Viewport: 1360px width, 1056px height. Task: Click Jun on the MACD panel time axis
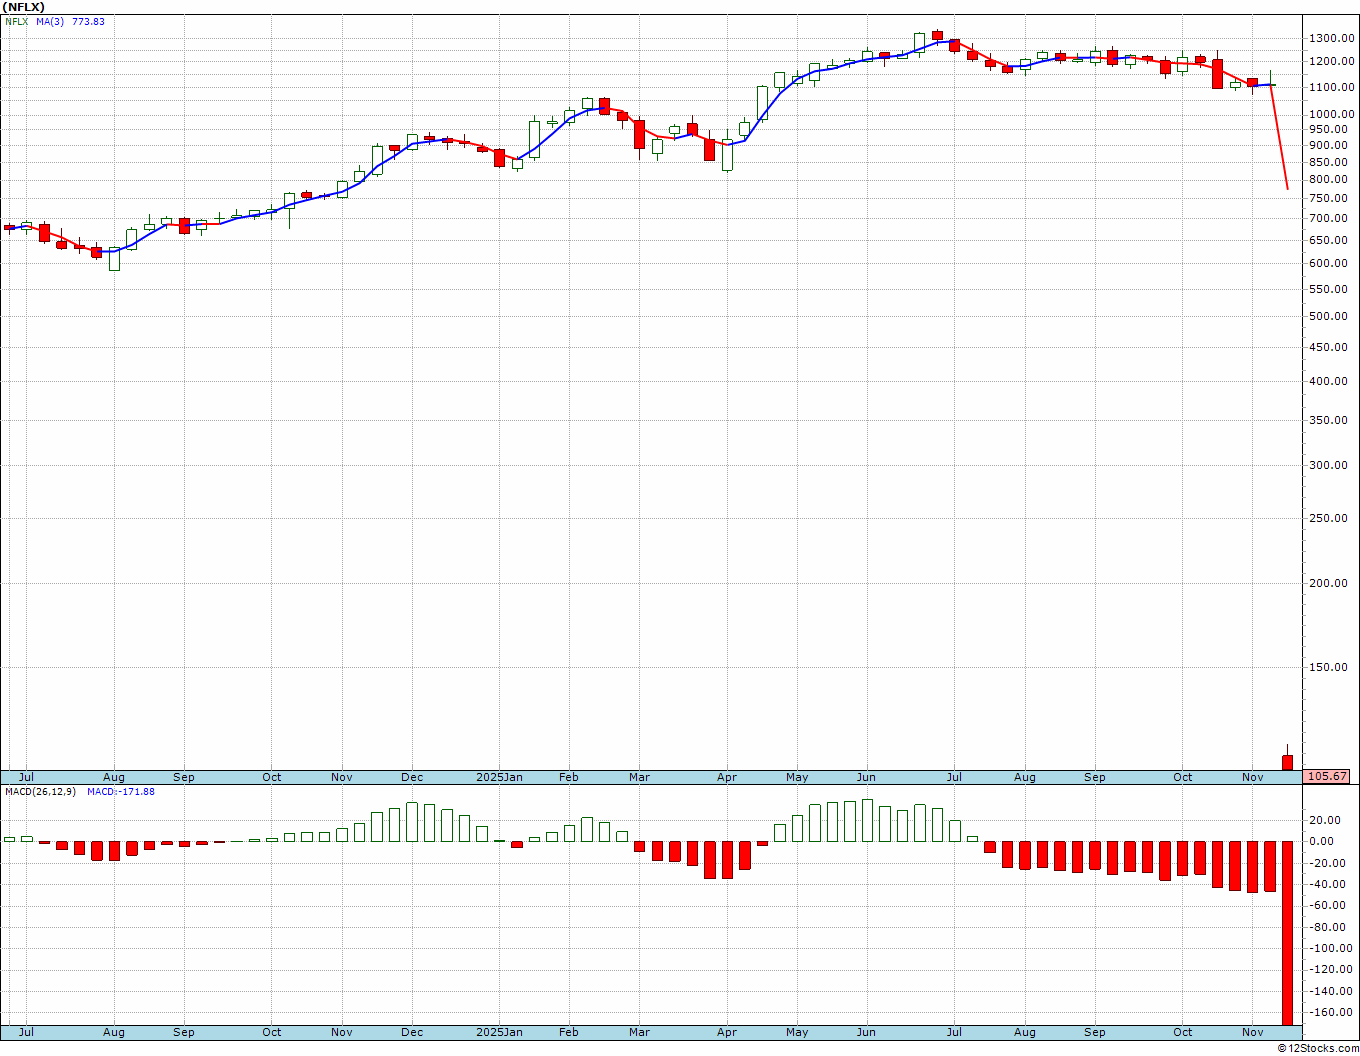tap(866, 1032)
